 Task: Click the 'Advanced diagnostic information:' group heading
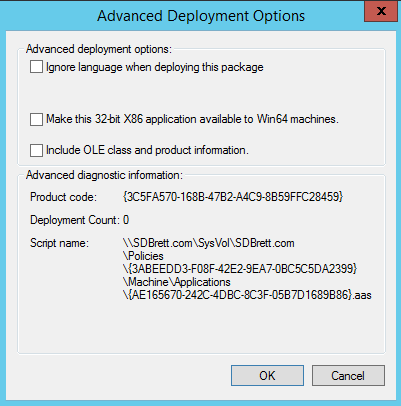[x=104, y=175]
